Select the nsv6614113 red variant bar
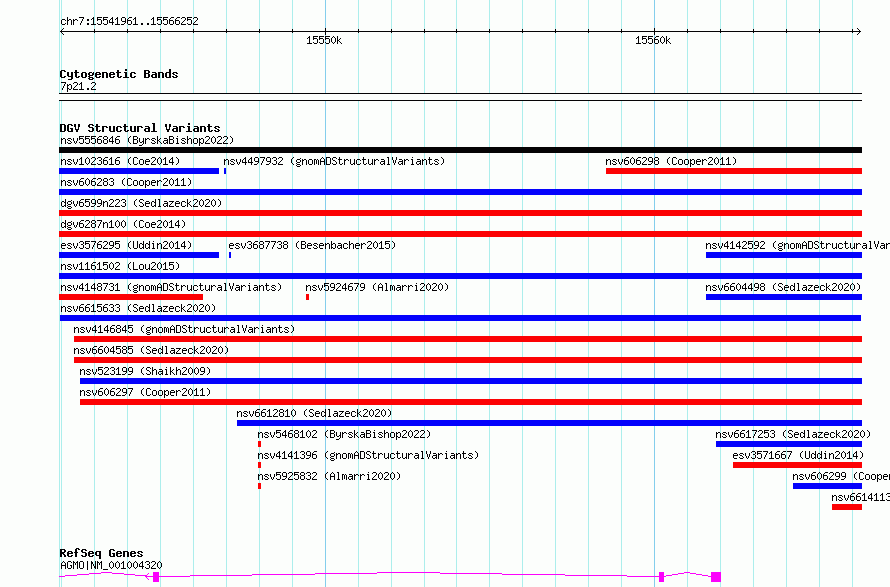Screen dimensions: 890x587 click(847, 507)
